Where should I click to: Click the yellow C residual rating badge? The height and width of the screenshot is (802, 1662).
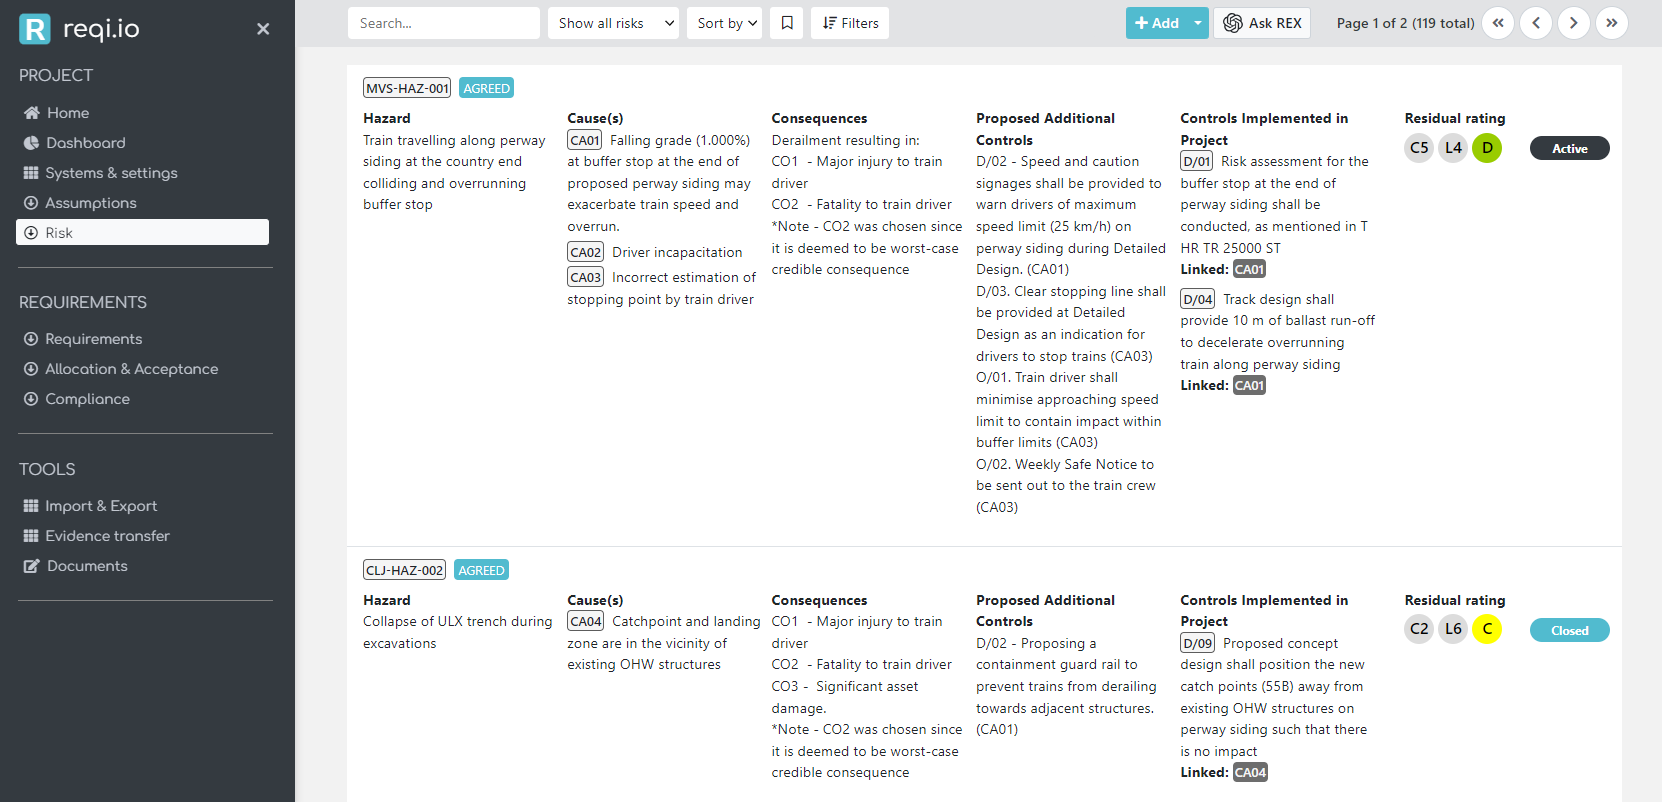pyautogui.click(x=1487, y=629)
